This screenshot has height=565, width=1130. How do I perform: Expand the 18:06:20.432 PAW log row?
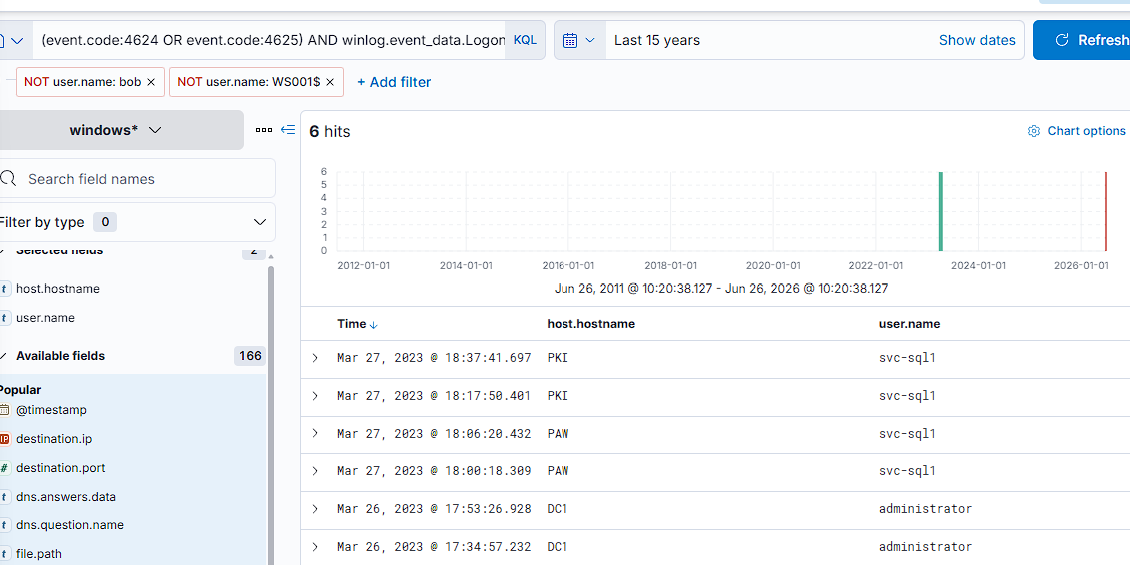(x=315, y=433)
